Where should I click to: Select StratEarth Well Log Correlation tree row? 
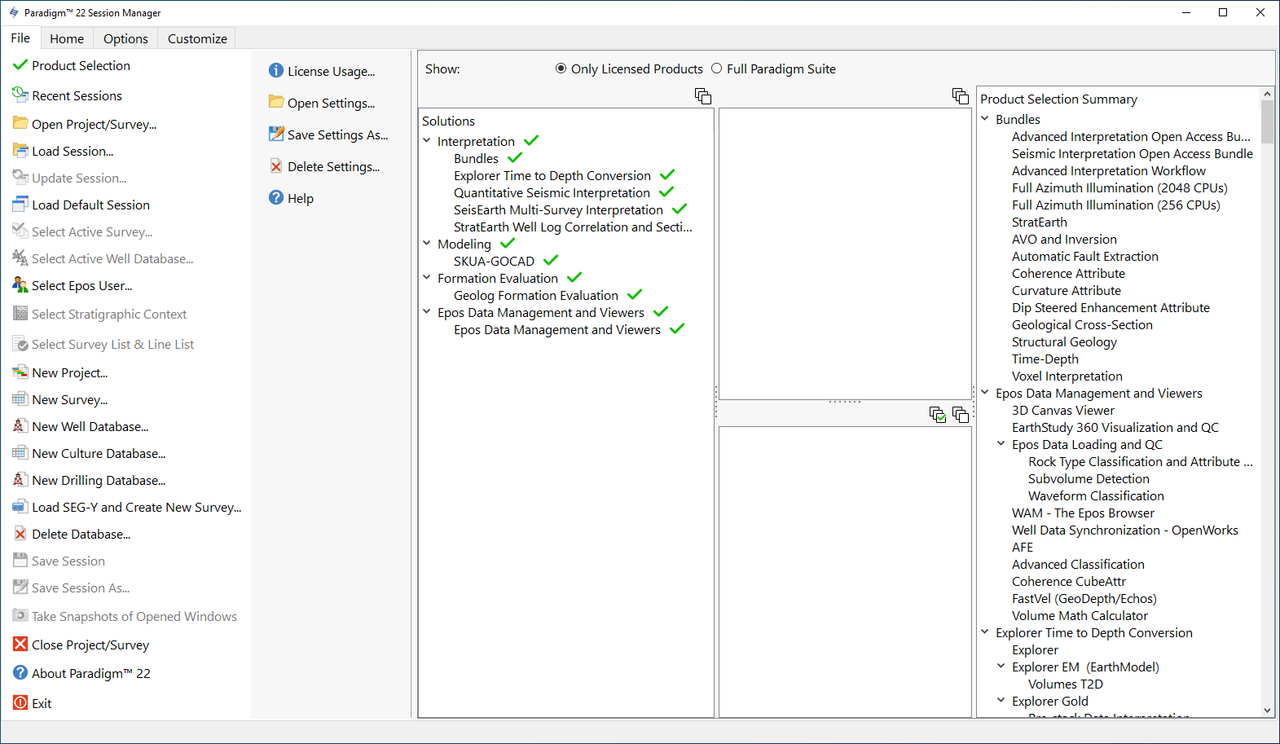click(x=573, y=227)
